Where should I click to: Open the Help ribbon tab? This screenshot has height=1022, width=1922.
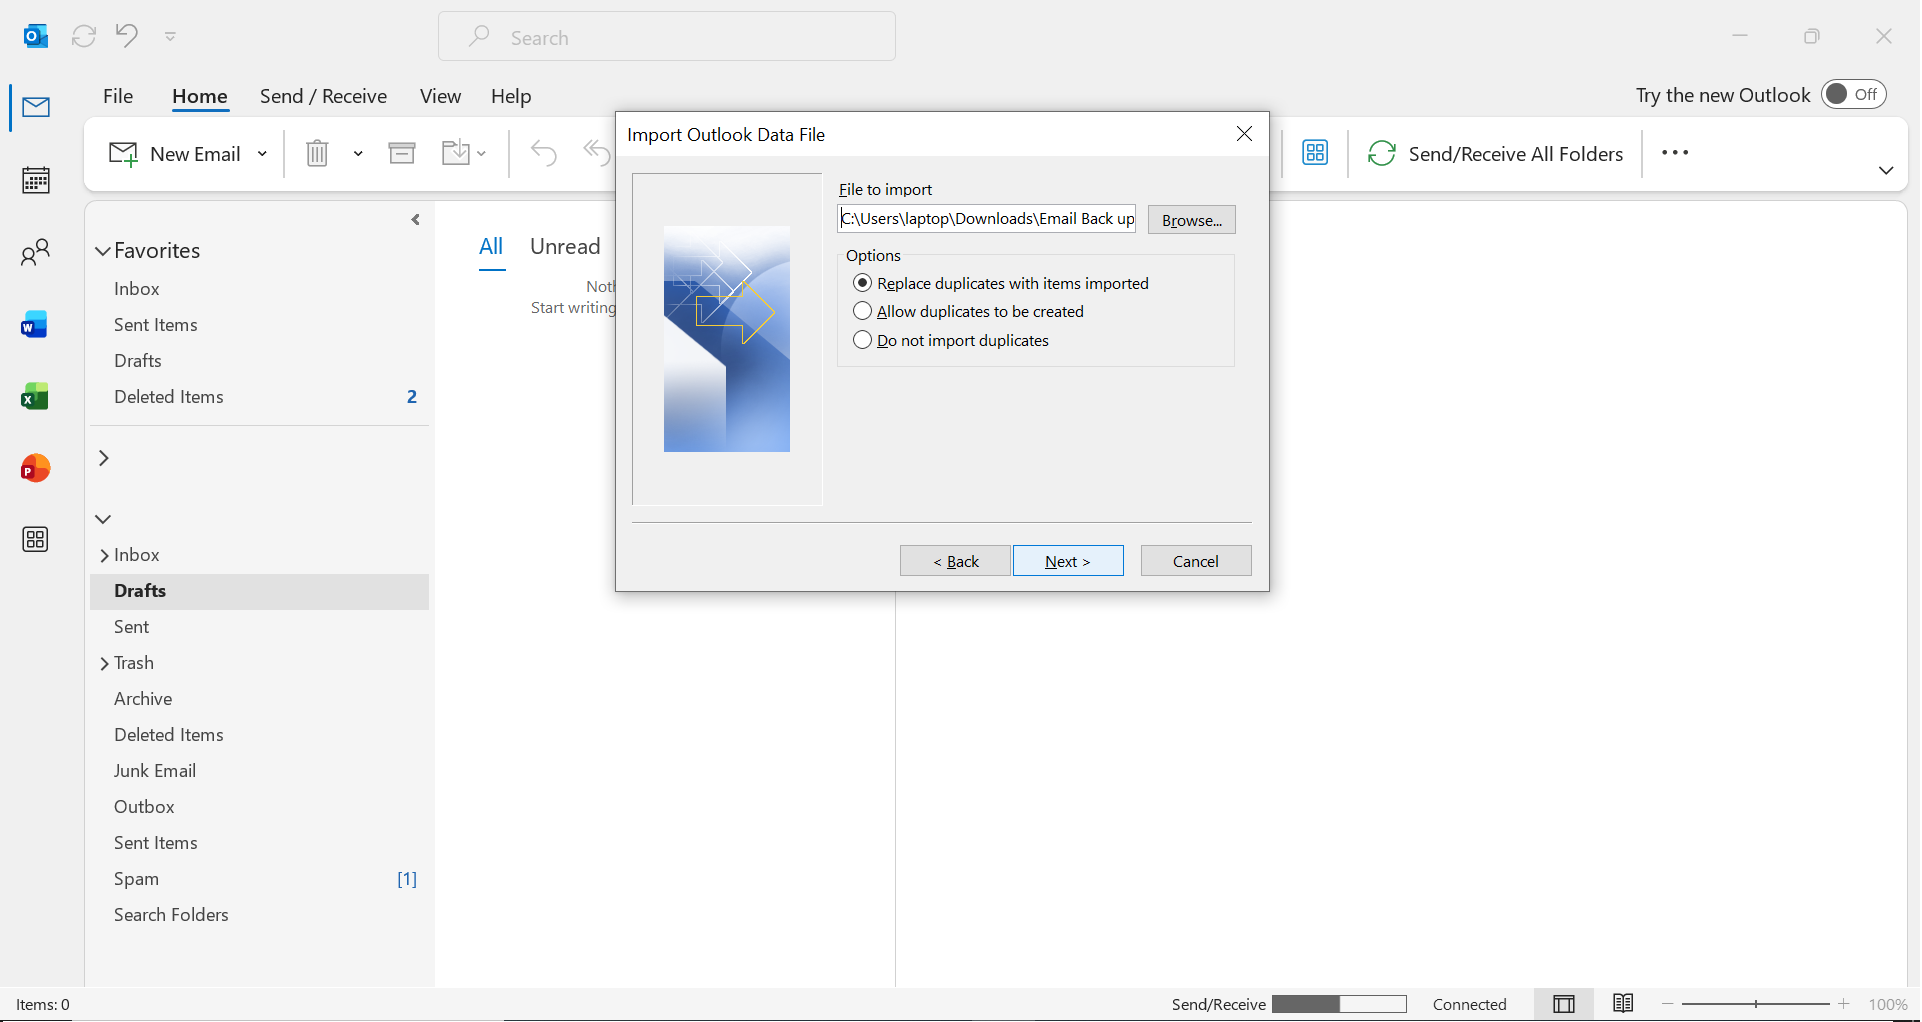[511, 96]
